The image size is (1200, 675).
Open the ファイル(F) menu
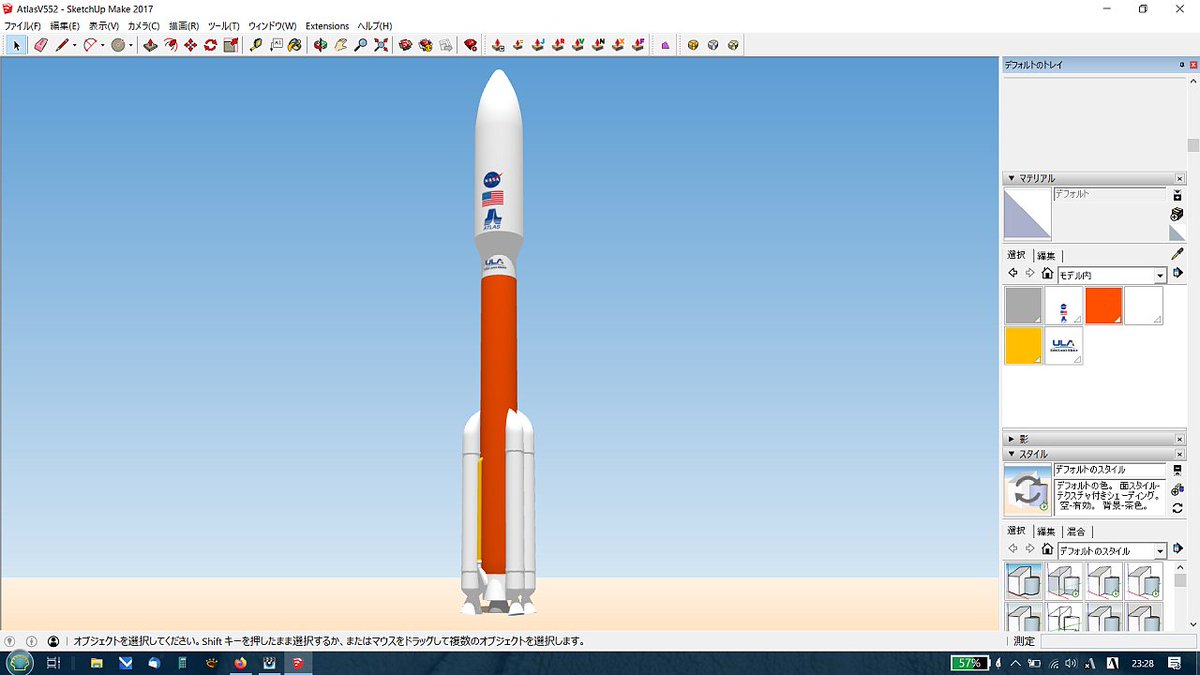coord(23,26)
